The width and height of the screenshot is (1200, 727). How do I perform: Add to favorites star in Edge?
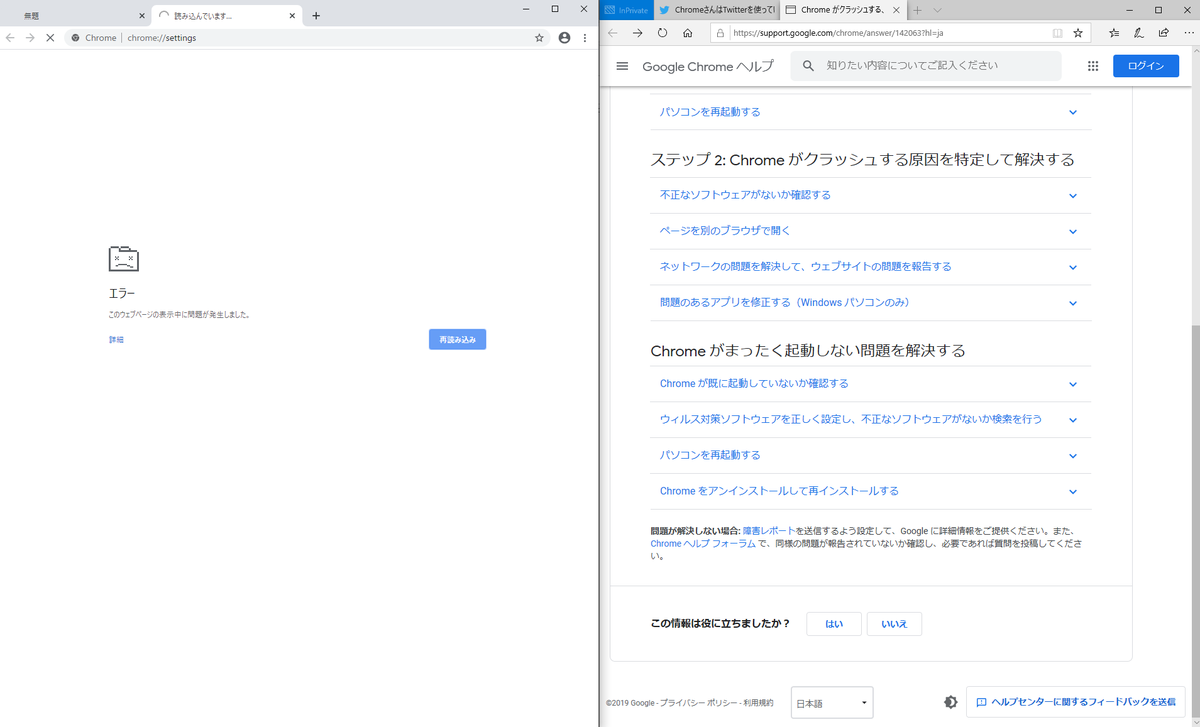[1078, 33]
